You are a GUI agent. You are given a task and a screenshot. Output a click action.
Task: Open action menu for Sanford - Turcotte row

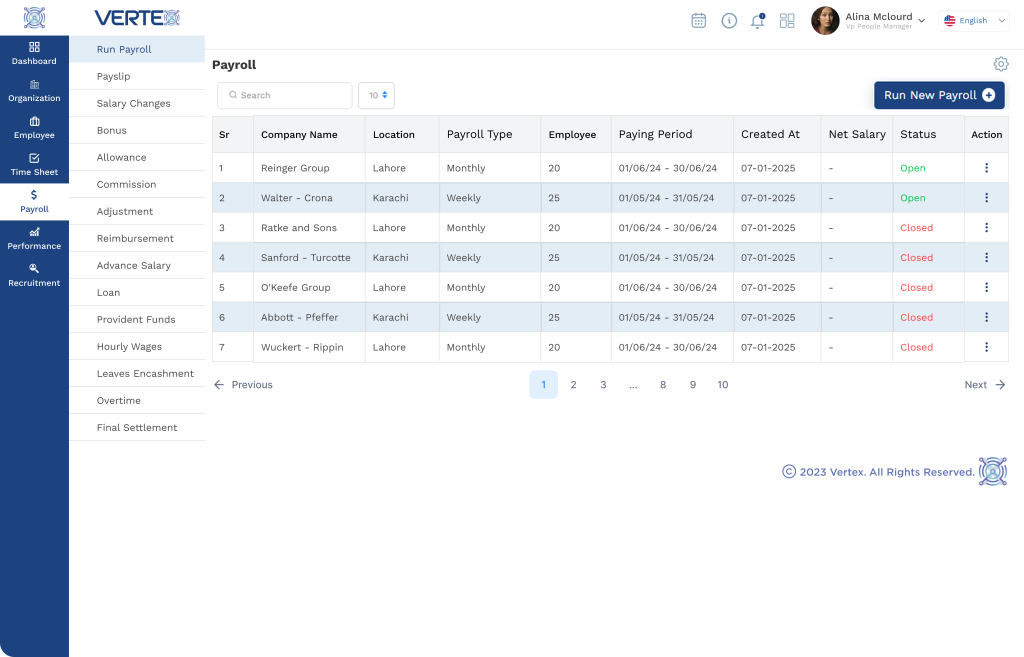click(x=986, y=257)
